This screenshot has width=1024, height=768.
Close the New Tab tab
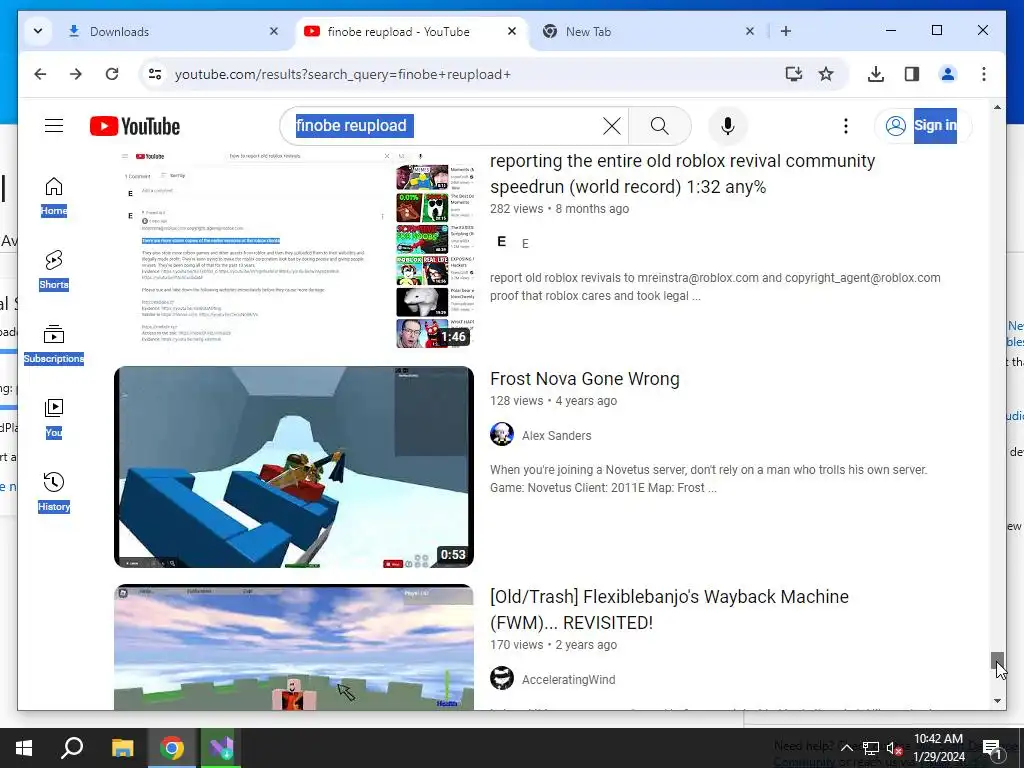(x=750, y=31)
